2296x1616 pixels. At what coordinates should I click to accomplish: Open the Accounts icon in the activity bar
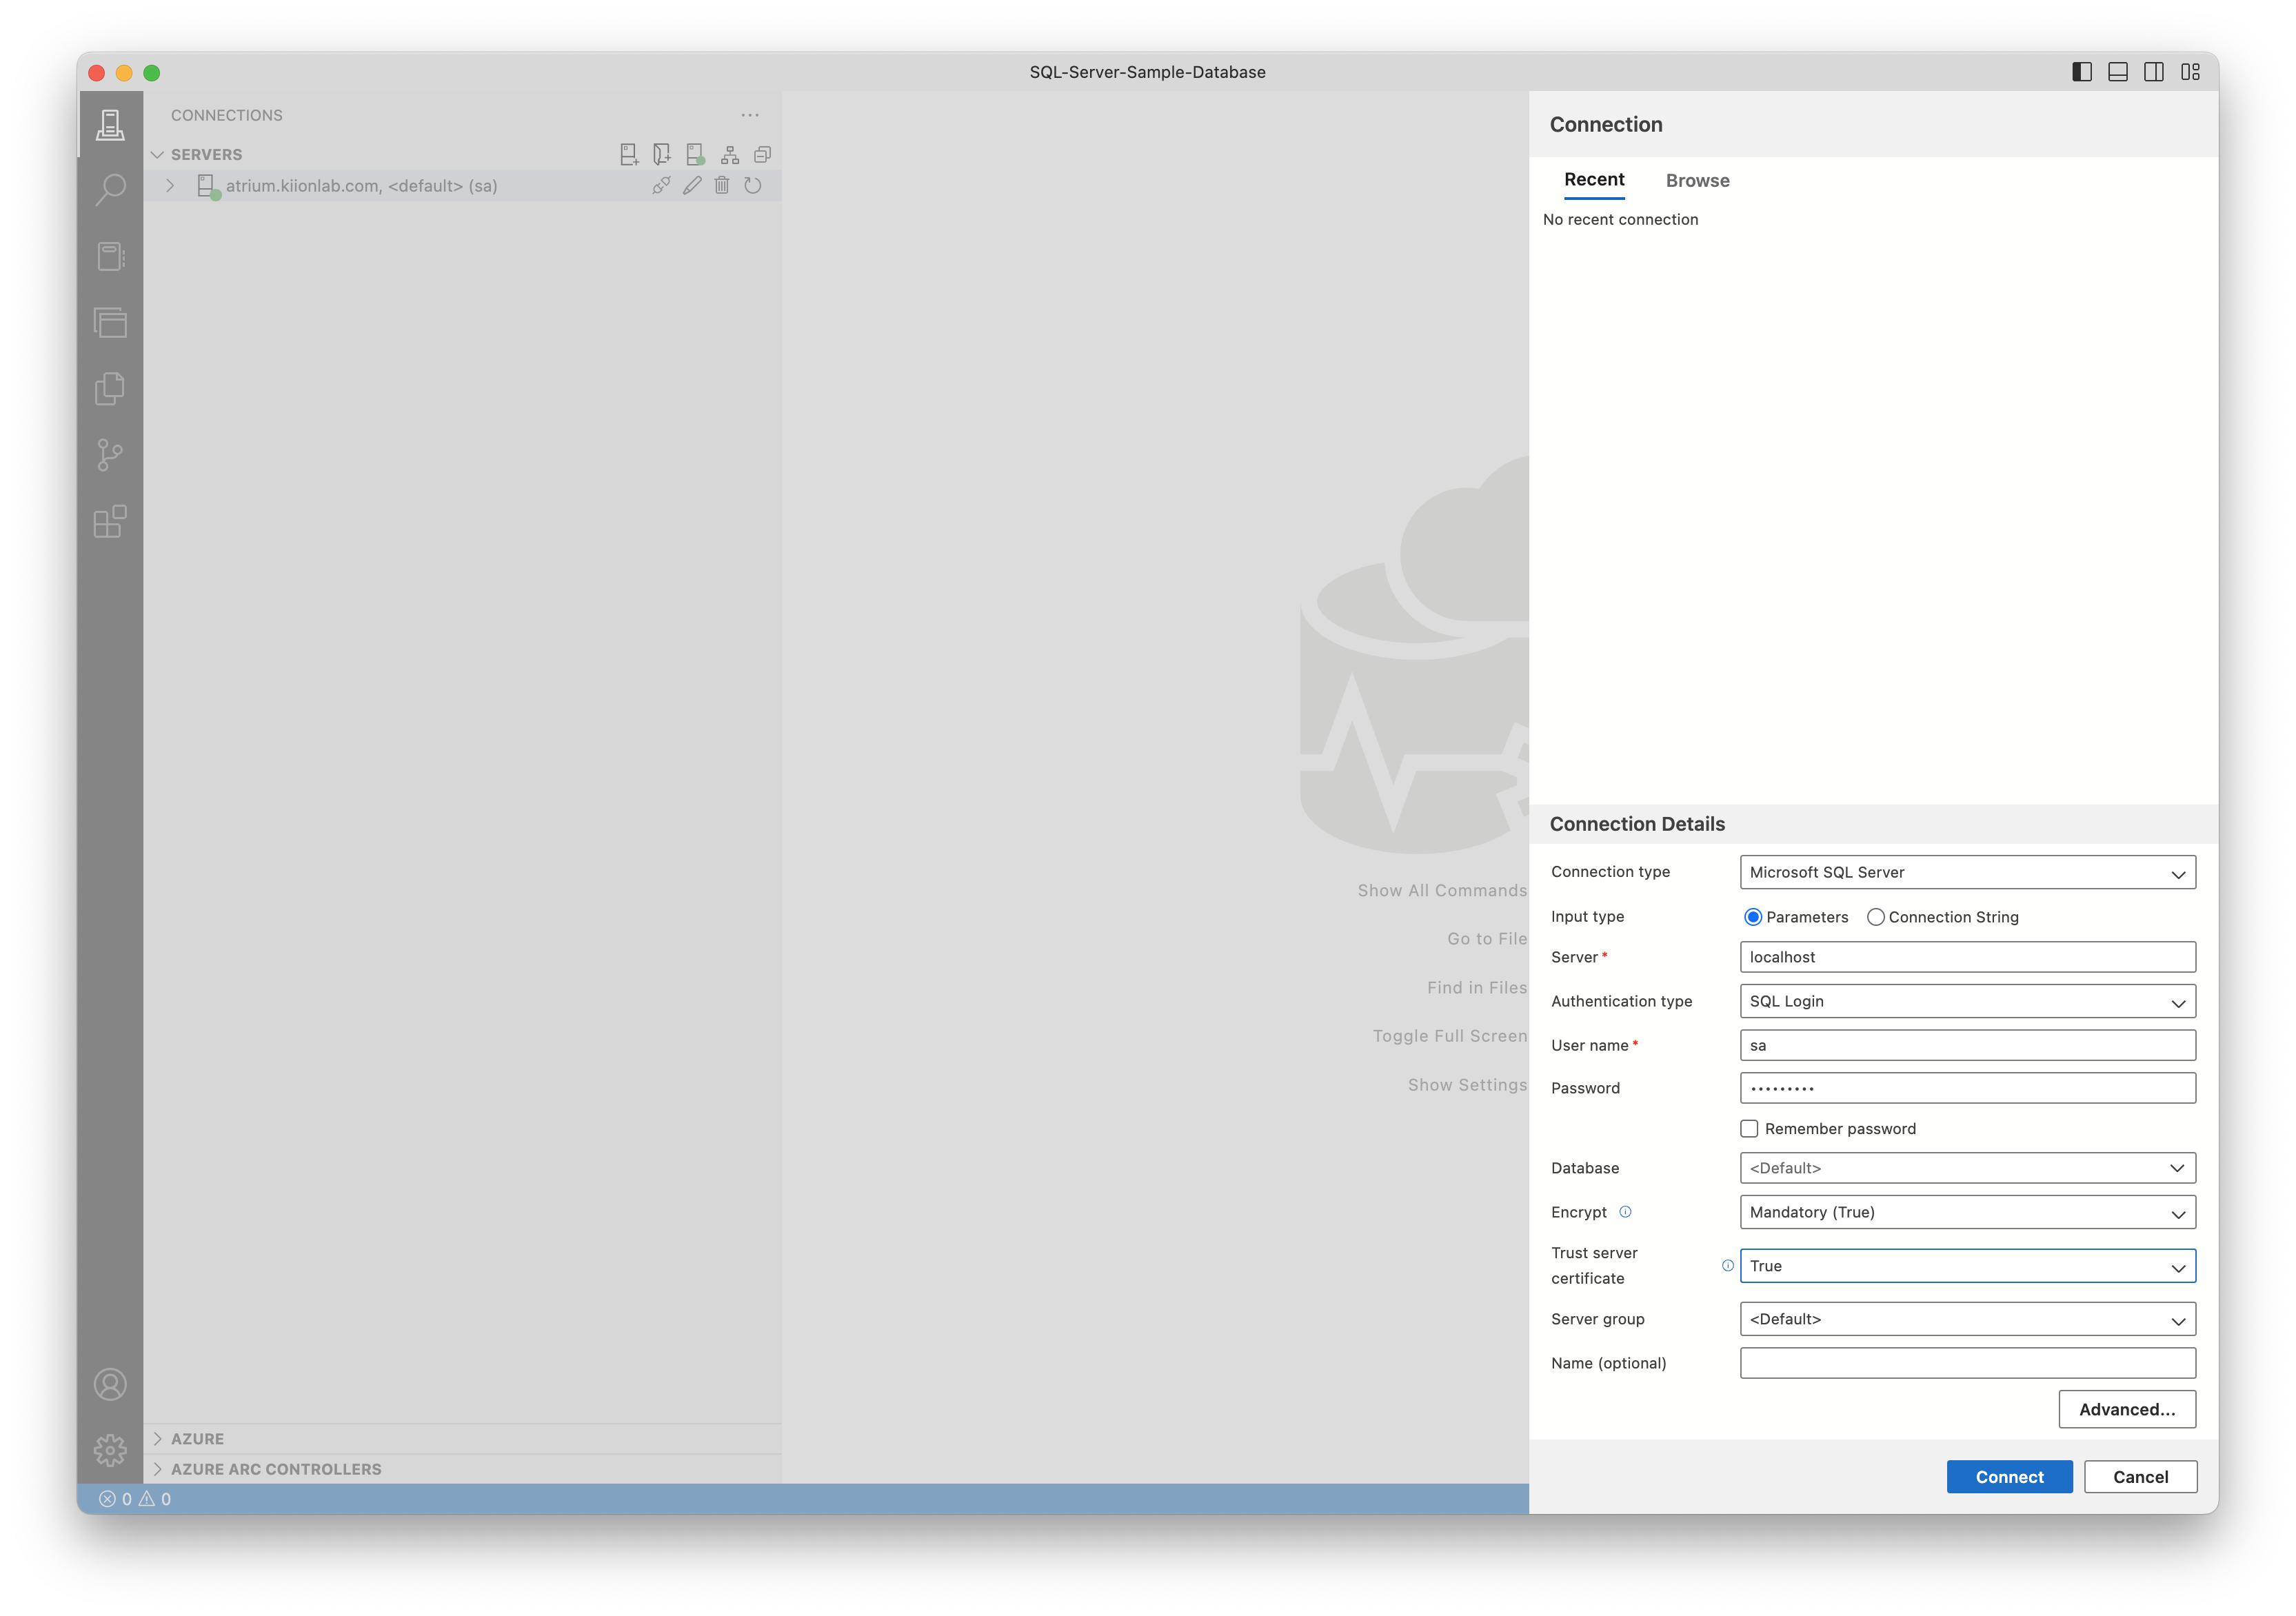point(110,1385)
